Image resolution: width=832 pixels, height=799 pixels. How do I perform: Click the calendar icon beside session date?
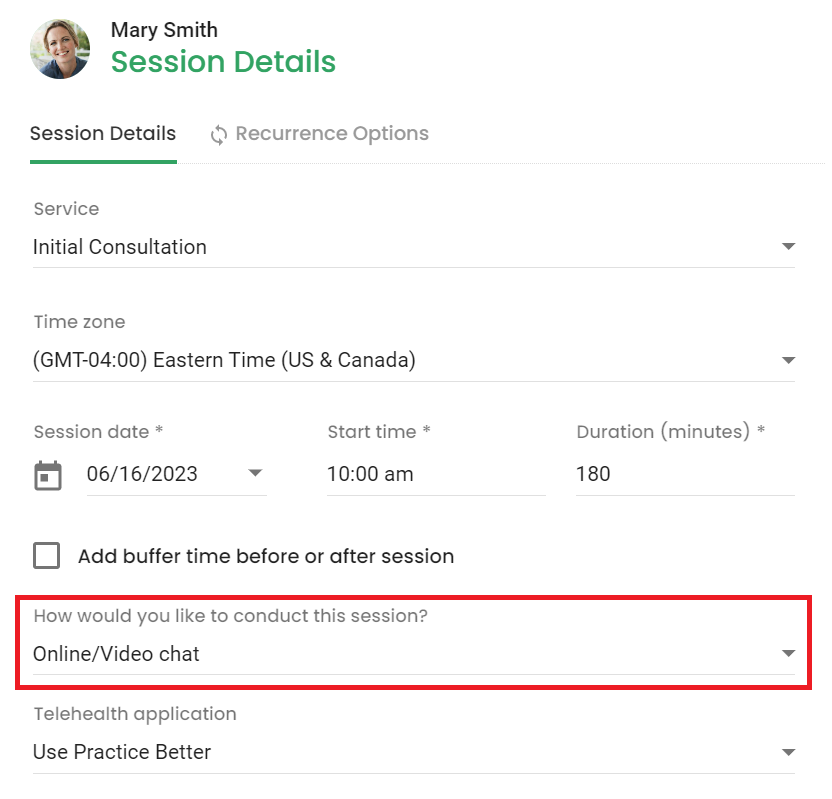(x=48, y=475)
